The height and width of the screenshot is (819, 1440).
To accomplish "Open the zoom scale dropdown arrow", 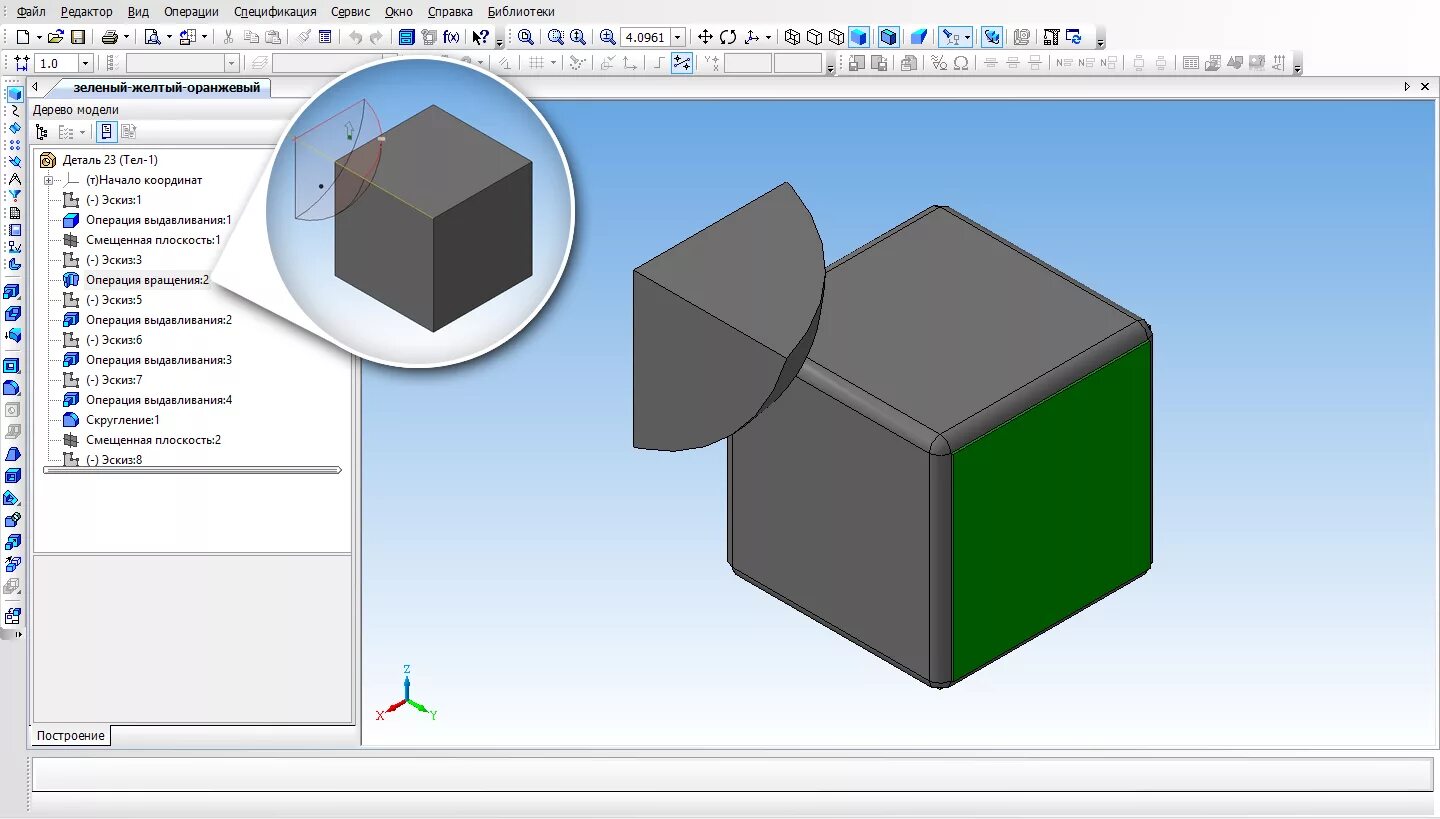I will [677, 37].
